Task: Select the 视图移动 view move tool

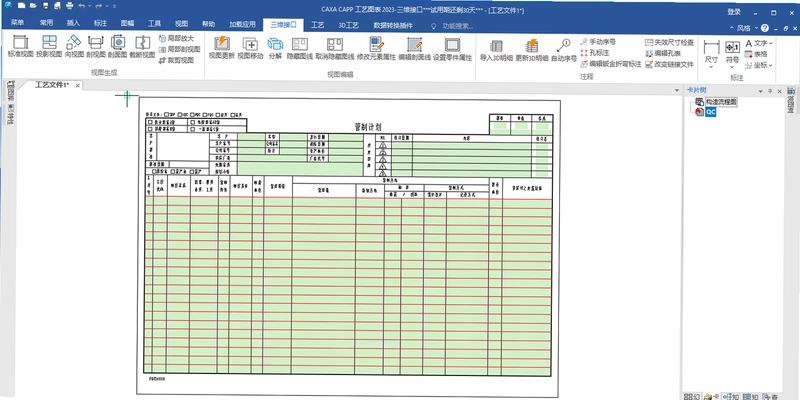Action: (250, 48)
